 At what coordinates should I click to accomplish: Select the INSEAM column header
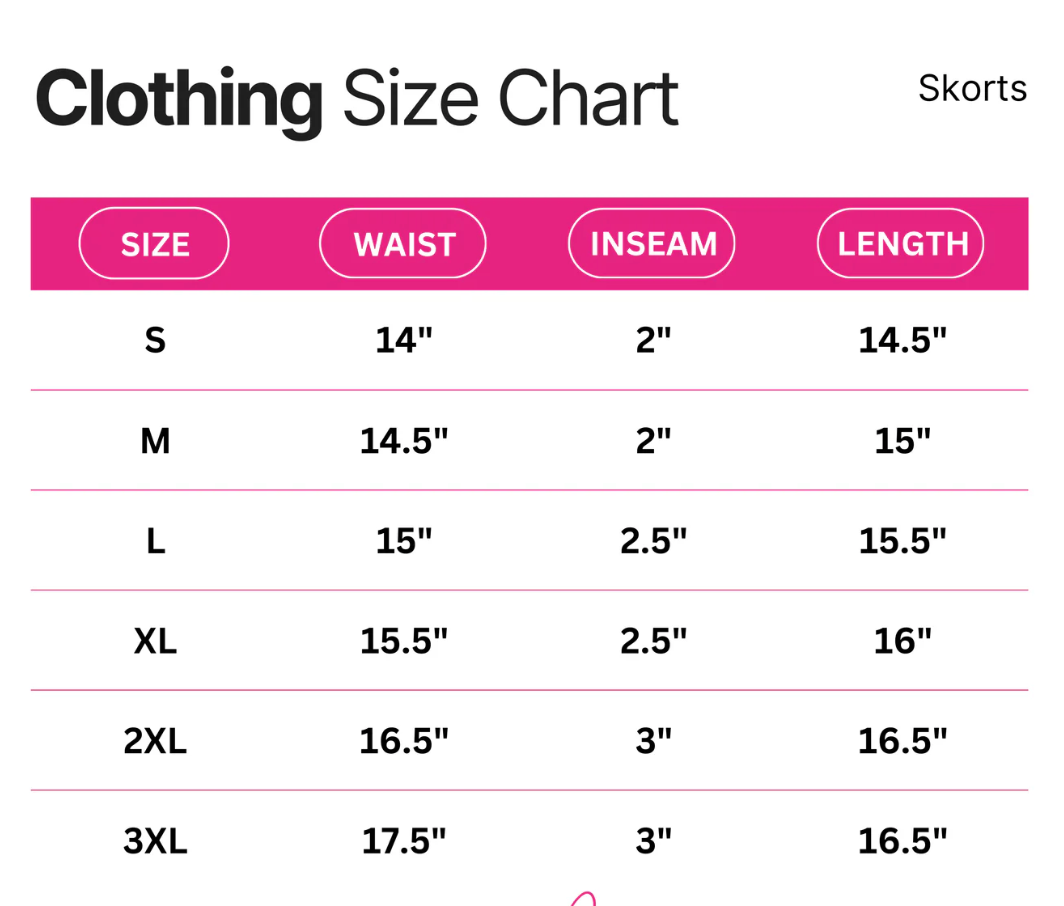tap(652, 243)
